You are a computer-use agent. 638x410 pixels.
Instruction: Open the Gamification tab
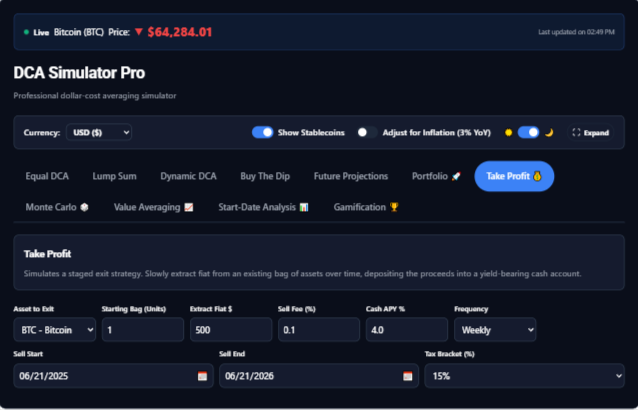pyautogui.click(x=366, y=207)
